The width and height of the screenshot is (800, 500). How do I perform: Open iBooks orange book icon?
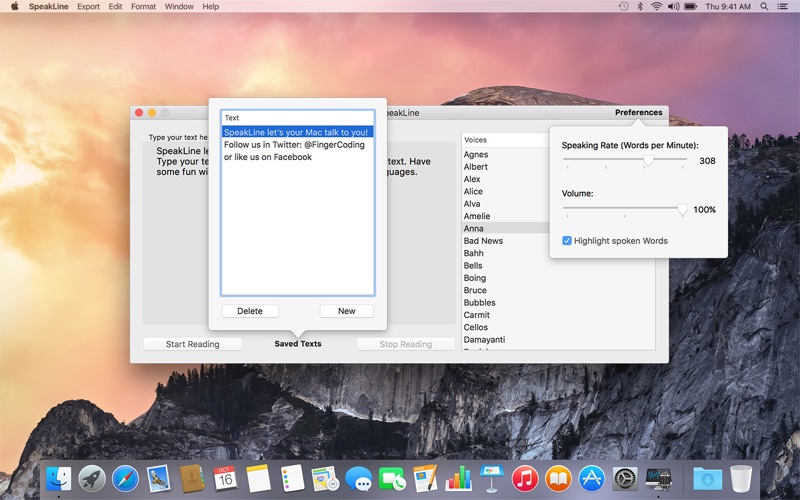coord(558,479)
